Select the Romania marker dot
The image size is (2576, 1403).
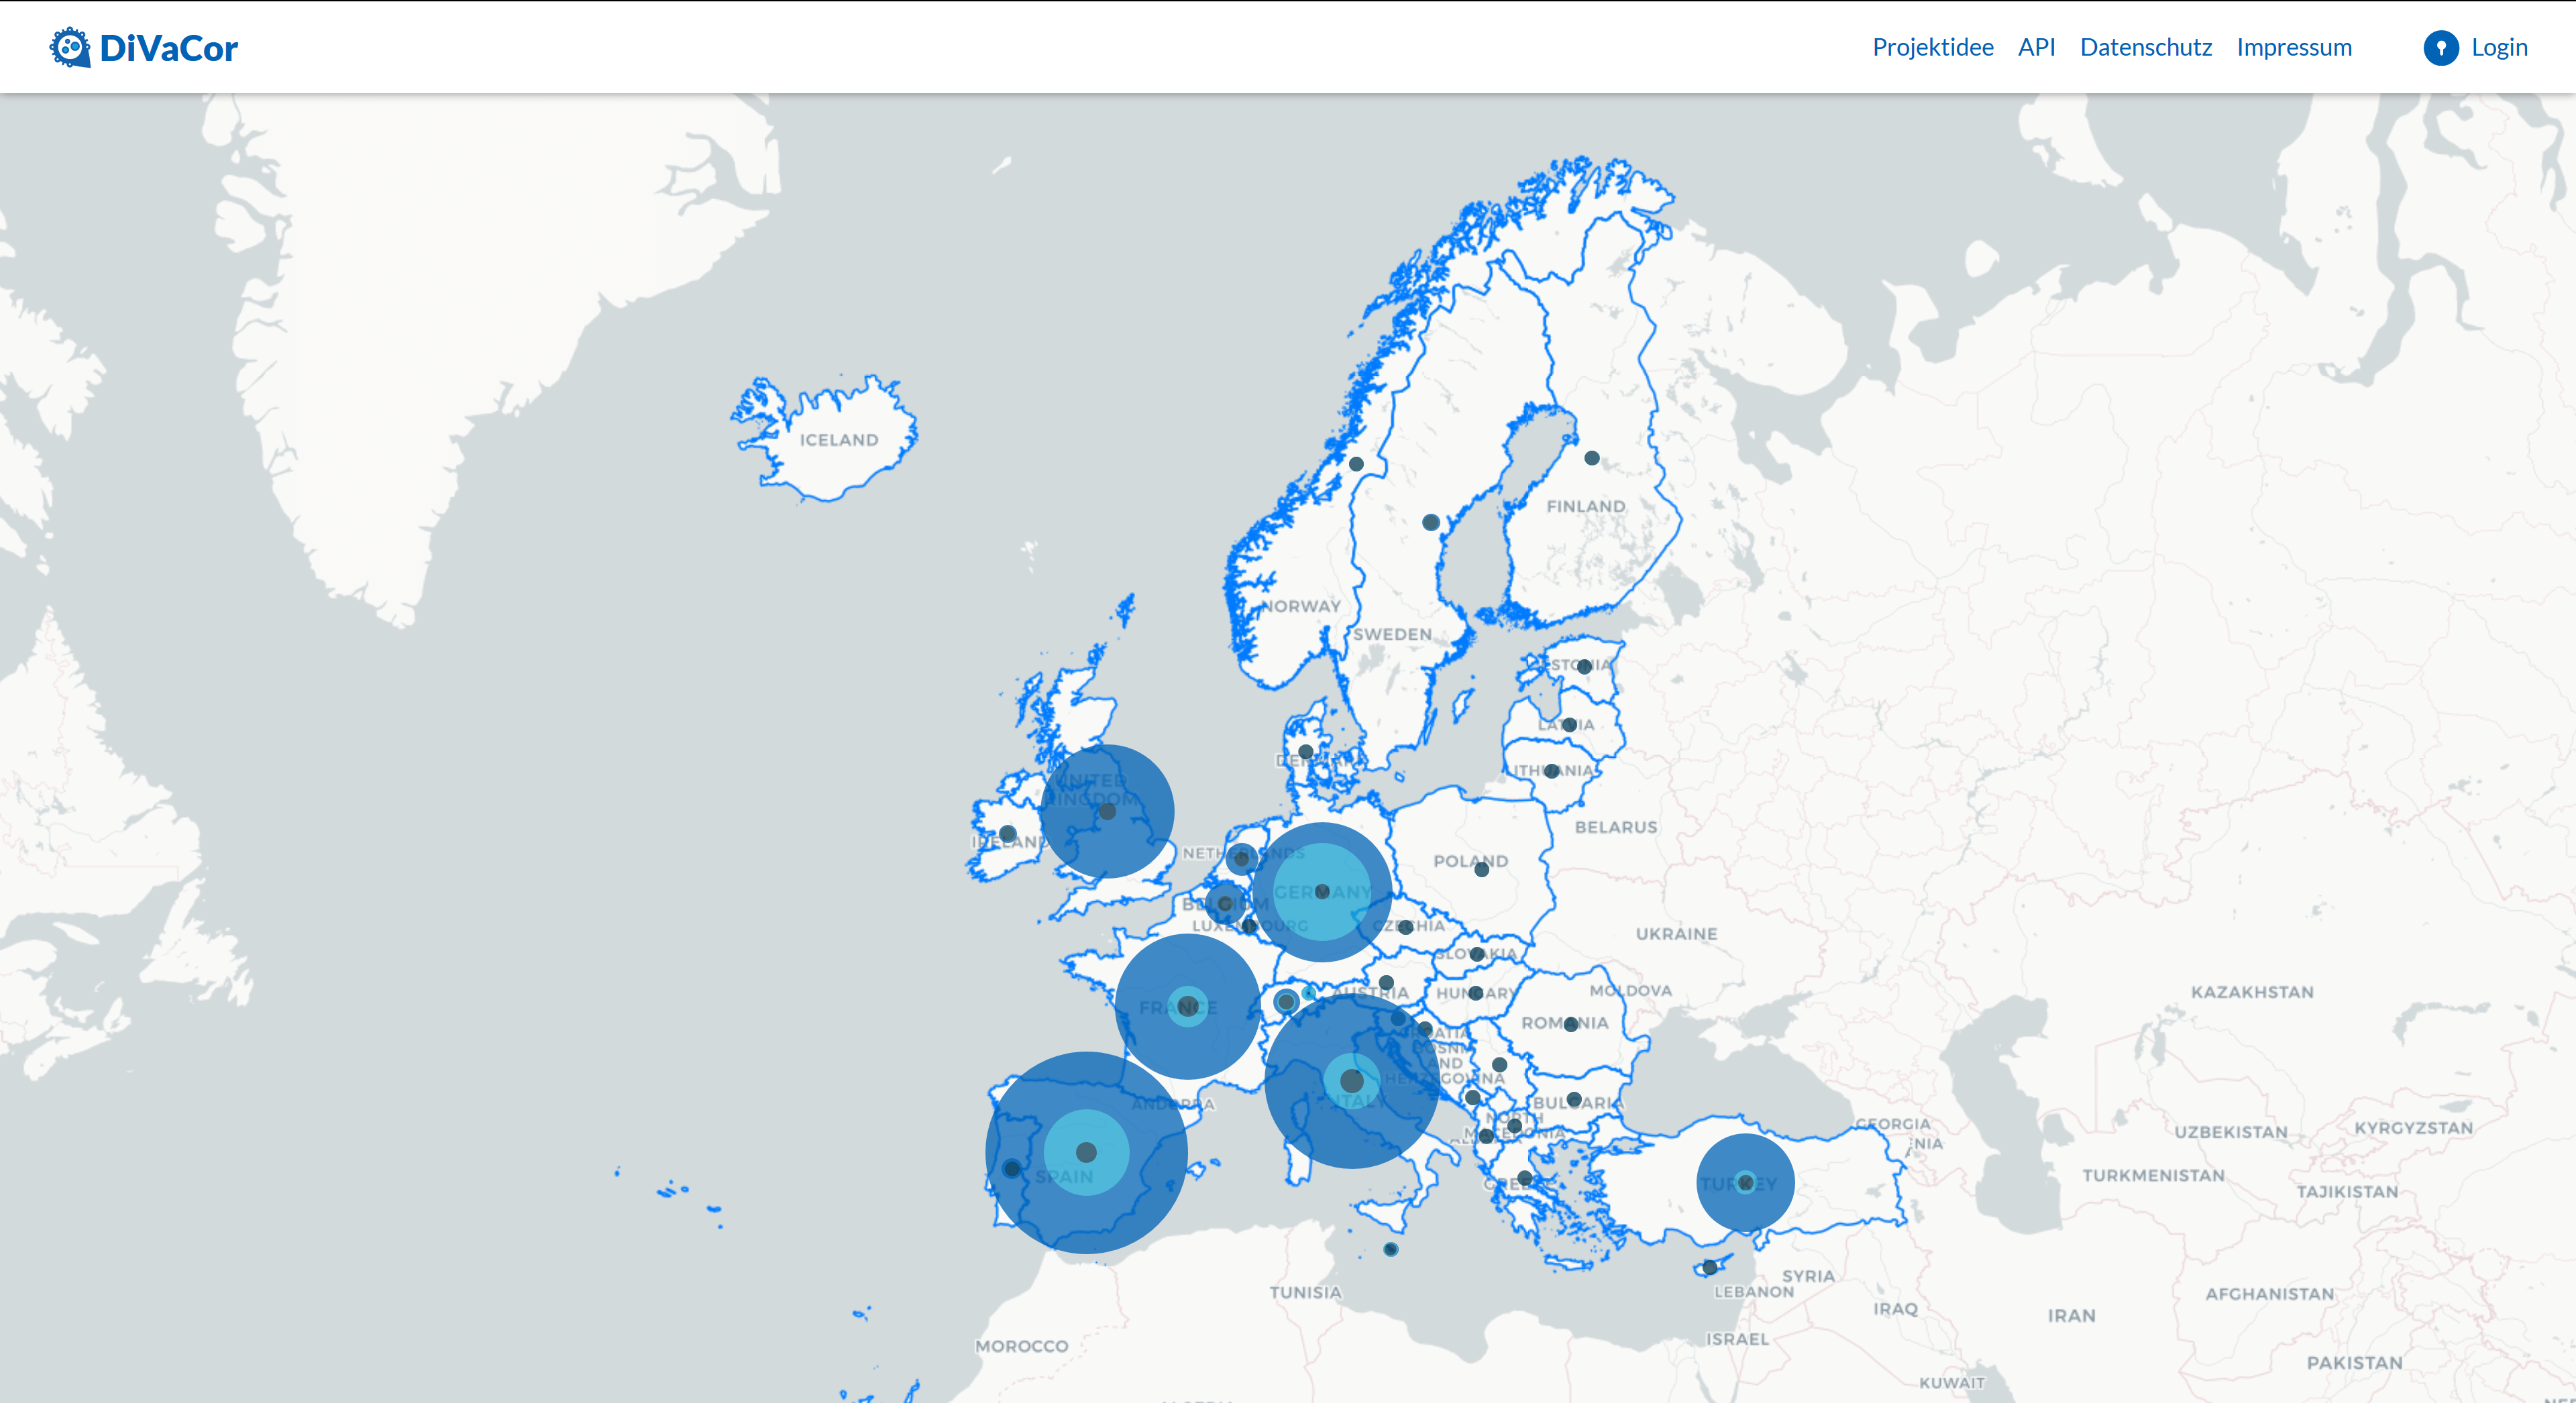[x=1570, y=1024]
